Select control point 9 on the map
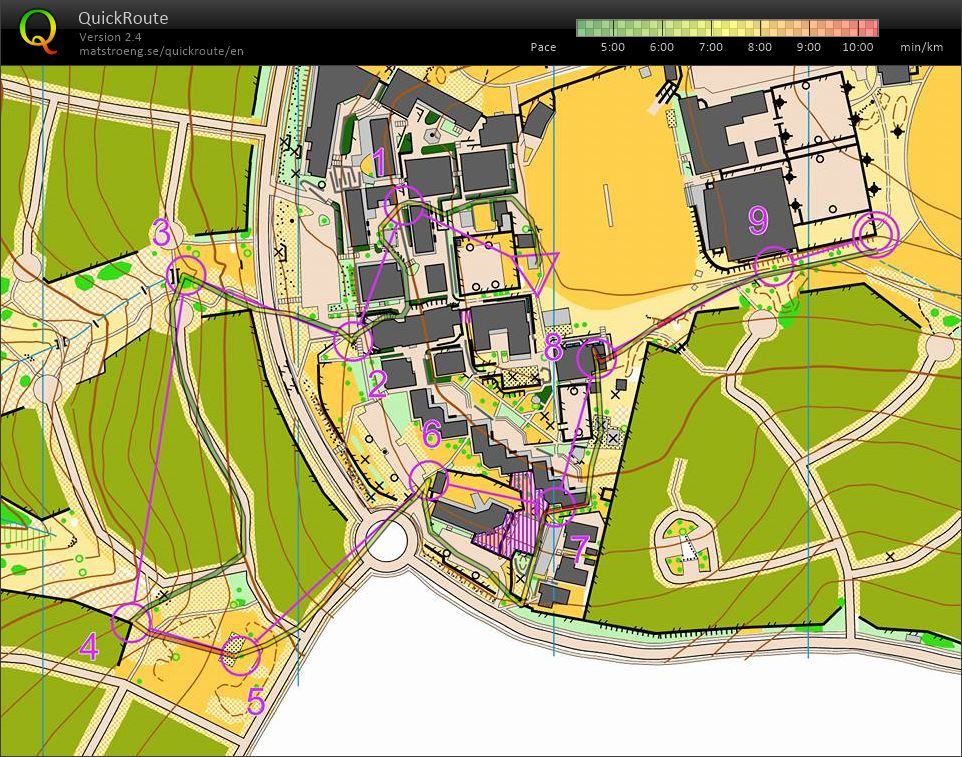Image resolution: width=962 pixels, height=757 pixels. (775, 263)
